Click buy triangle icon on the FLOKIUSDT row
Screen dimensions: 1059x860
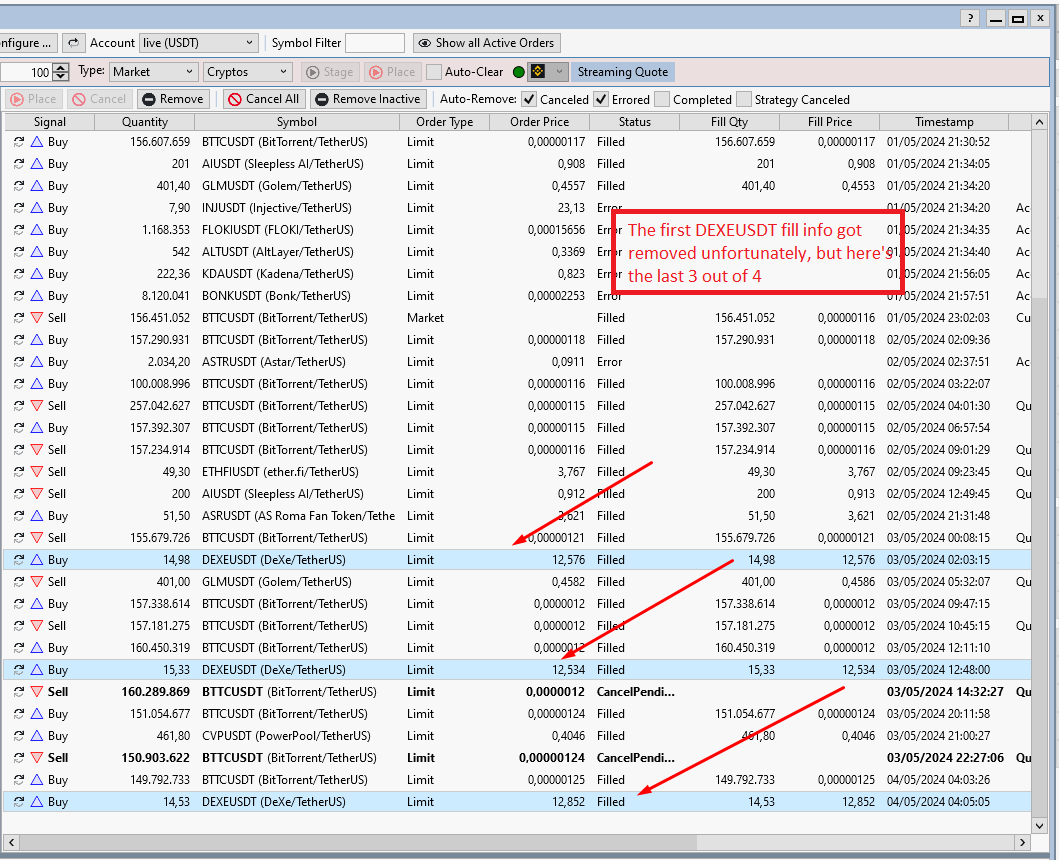tap(36, 230)
